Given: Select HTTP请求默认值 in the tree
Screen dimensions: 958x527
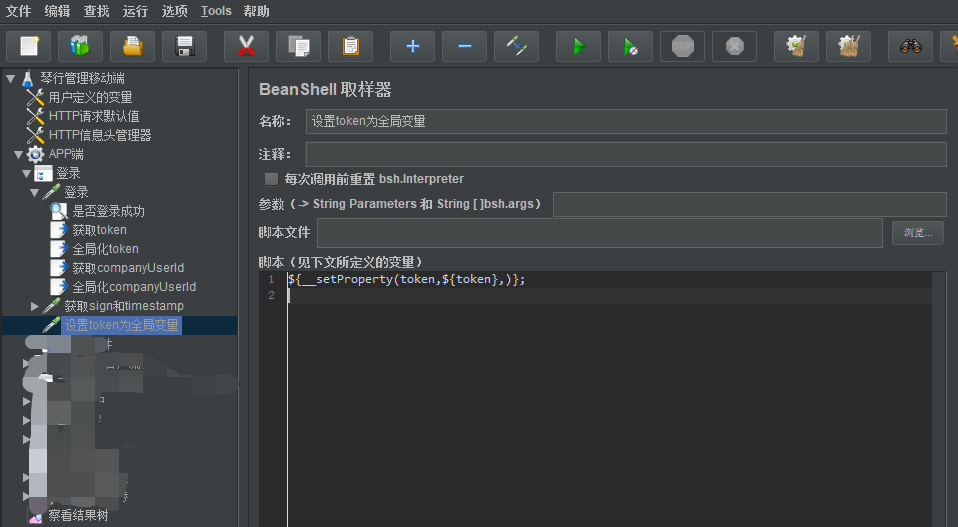Looking at the screenshot, I should click(94, 117).
